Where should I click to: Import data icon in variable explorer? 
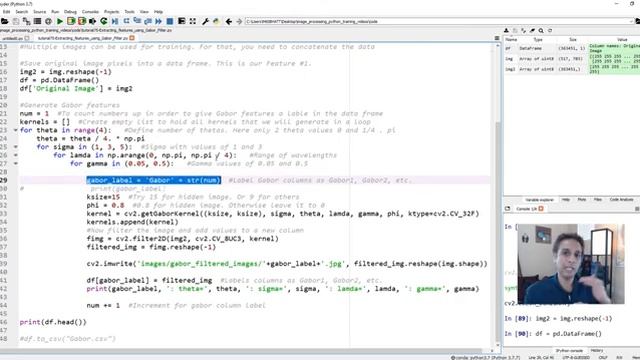click(x=506, y=31)
